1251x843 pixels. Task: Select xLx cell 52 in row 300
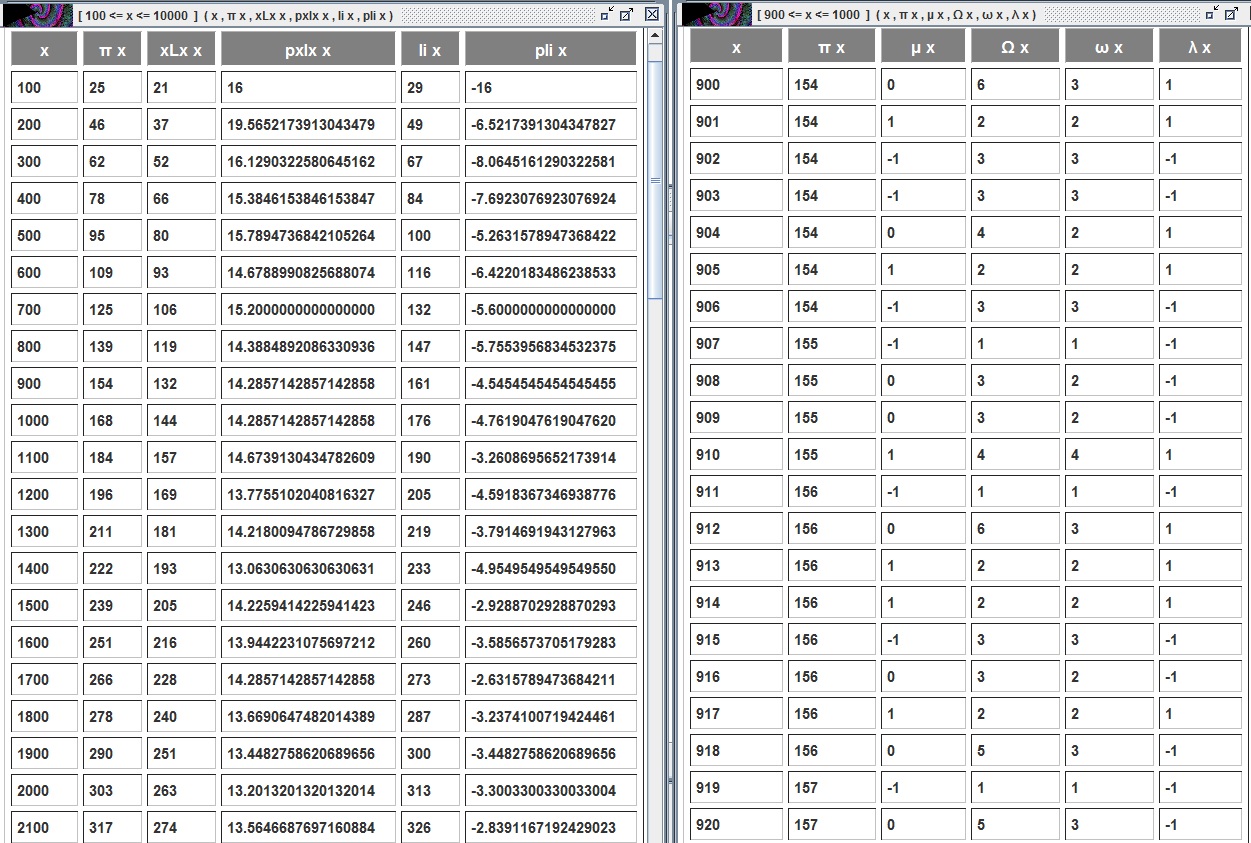(x=181, y=162)
